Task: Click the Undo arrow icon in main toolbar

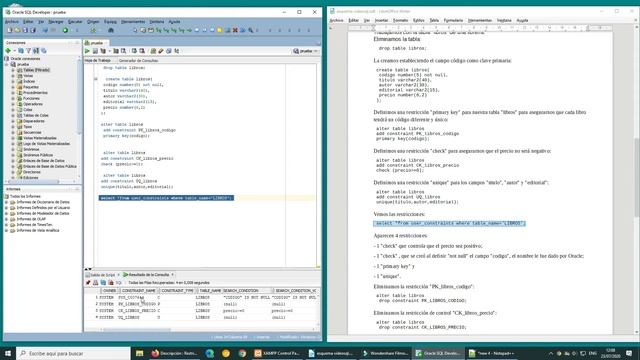Action: [x=45, y=30]
